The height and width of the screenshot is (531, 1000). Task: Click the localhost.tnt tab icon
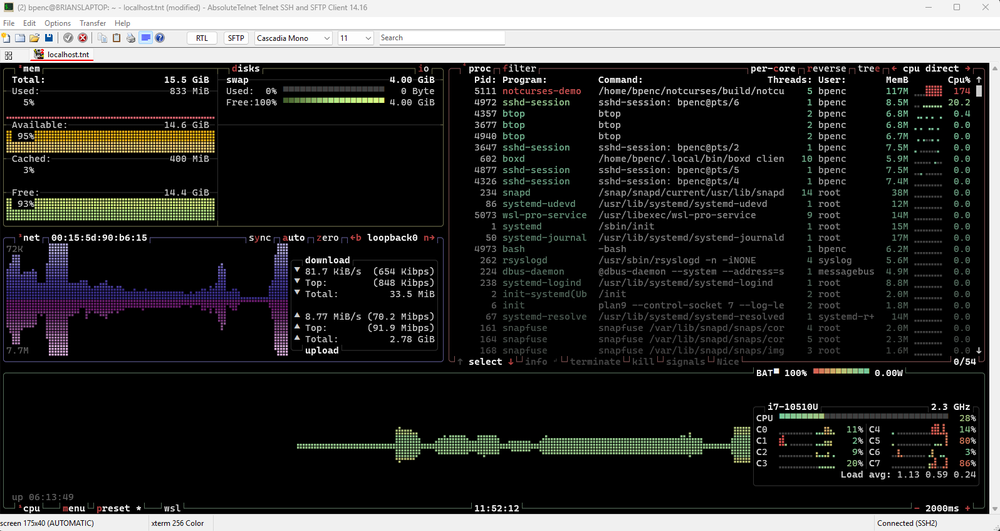pyautogui.click(x=40, y=55)
